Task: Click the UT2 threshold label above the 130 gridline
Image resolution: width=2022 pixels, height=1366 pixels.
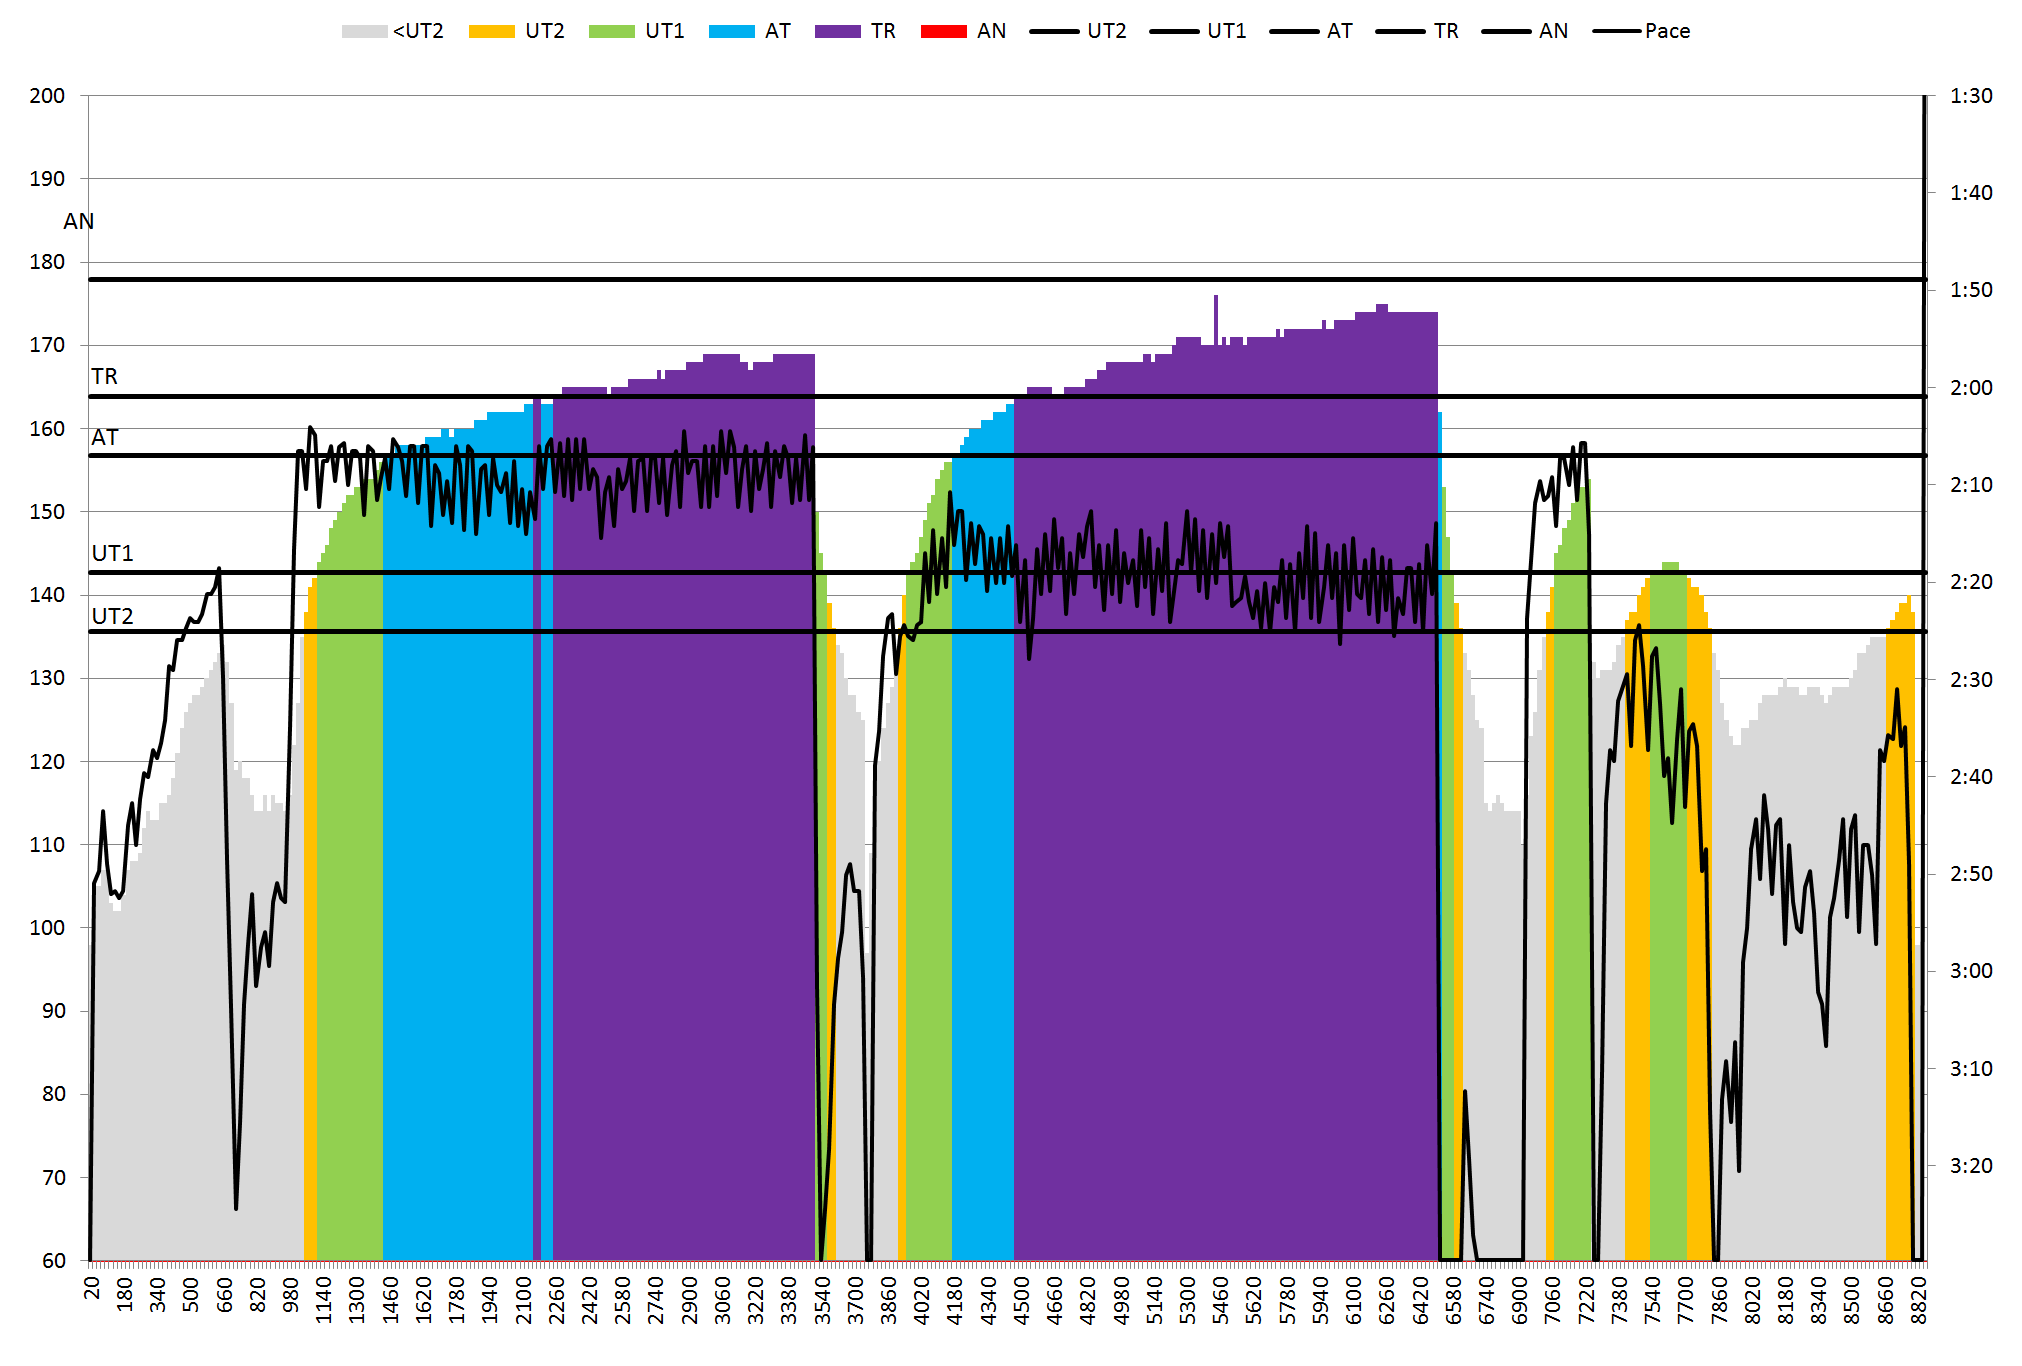Action: pyautogui.click(x=112, y=616)
